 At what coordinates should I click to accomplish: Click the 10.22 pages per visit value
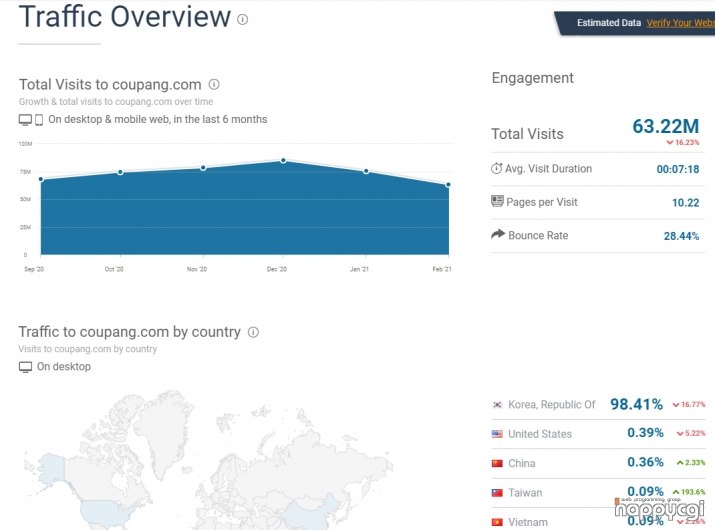point(685,203)
